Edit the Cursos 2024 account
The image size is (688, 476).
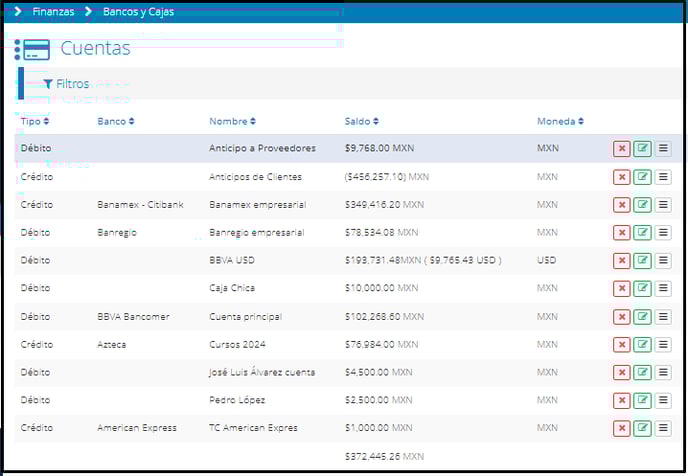coord(642,345)
